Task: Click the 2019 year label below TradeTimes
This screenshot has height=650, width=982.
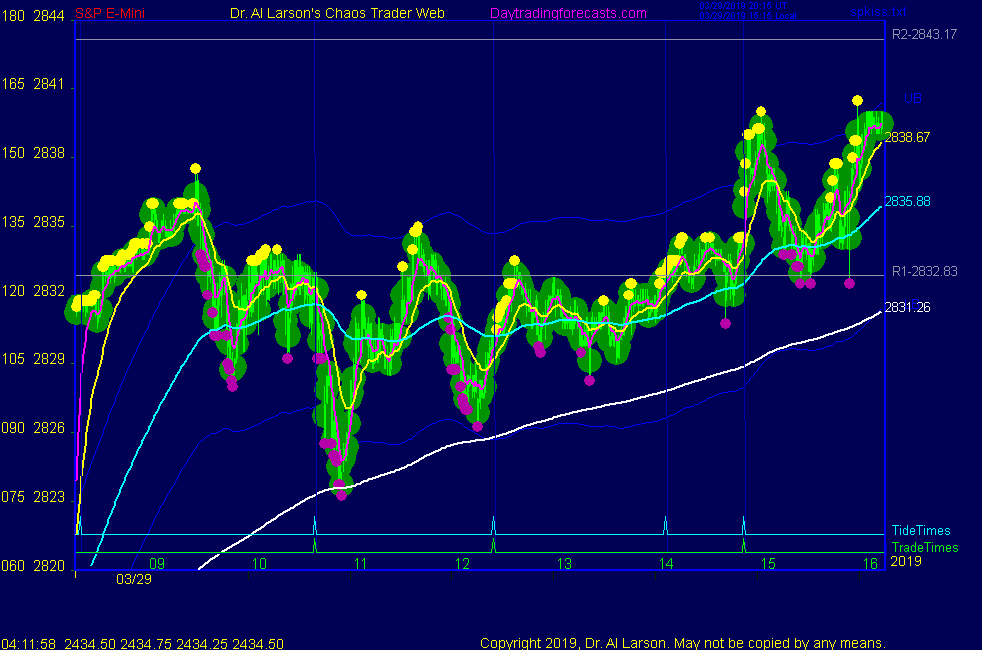Action: (x=906, y=561)
